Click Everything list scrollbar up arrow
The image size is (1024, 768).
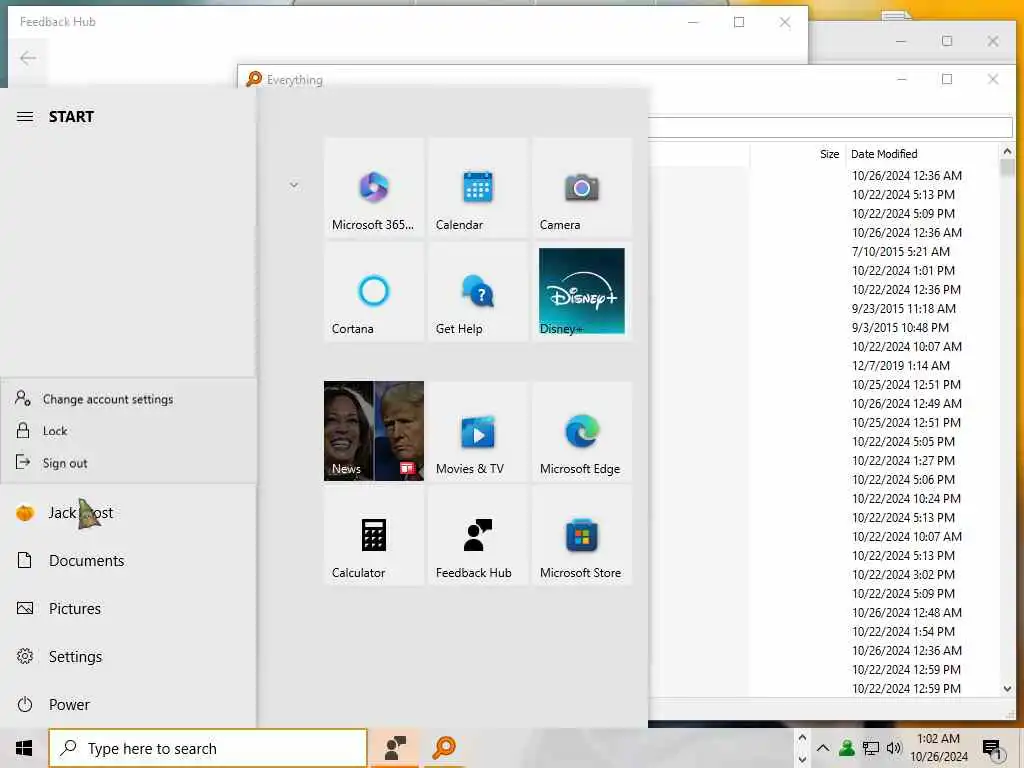(1007, 152)
